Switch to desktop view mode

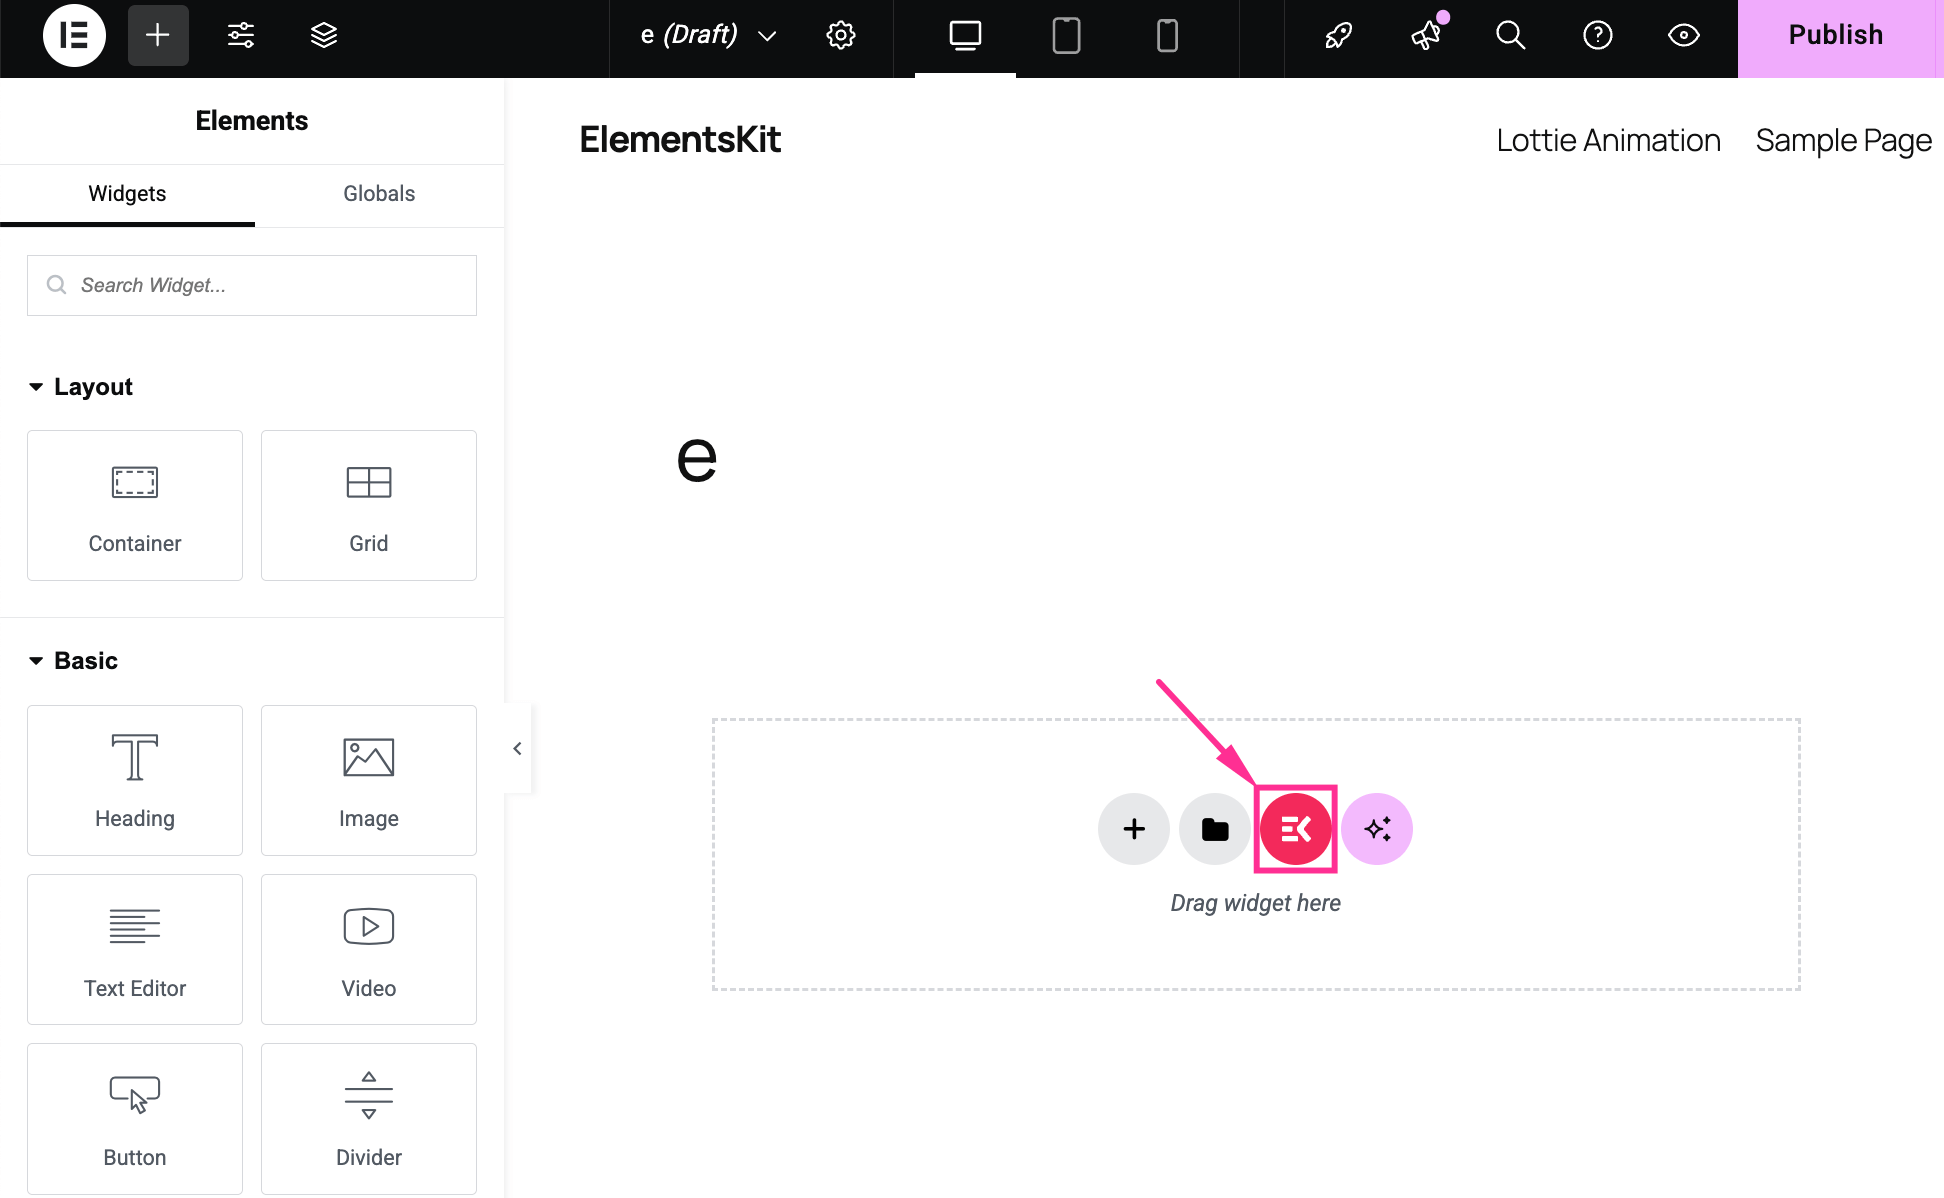click(x=965, y=36)
